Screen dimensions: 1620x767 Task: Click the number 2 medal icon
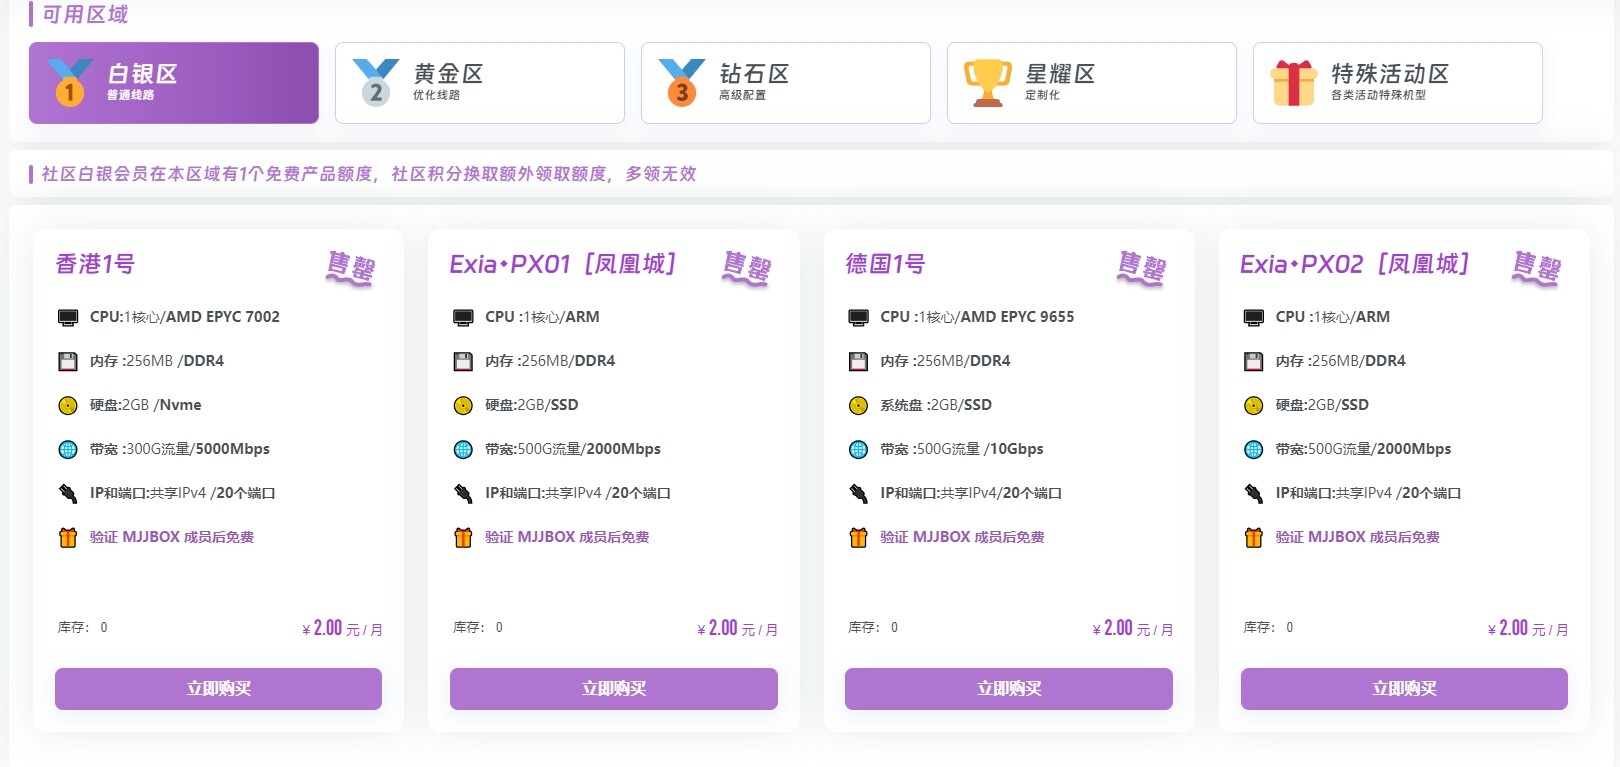coord(376,83)
